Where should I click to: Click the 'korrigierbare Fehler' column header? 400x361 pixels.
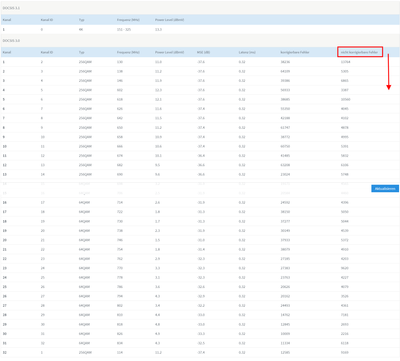295,52
